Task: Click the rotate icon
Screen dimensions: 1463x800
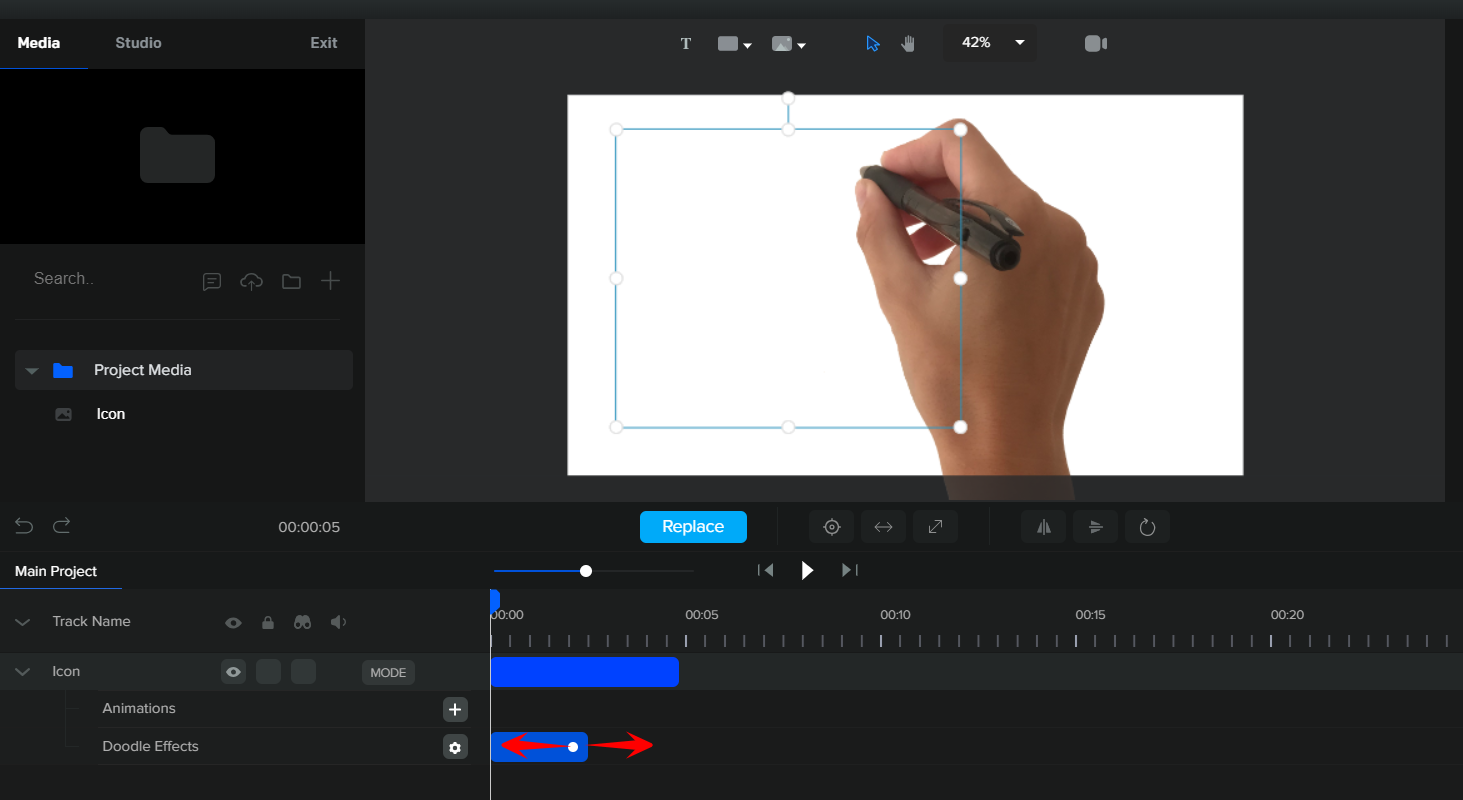Action: point(1148,527)
